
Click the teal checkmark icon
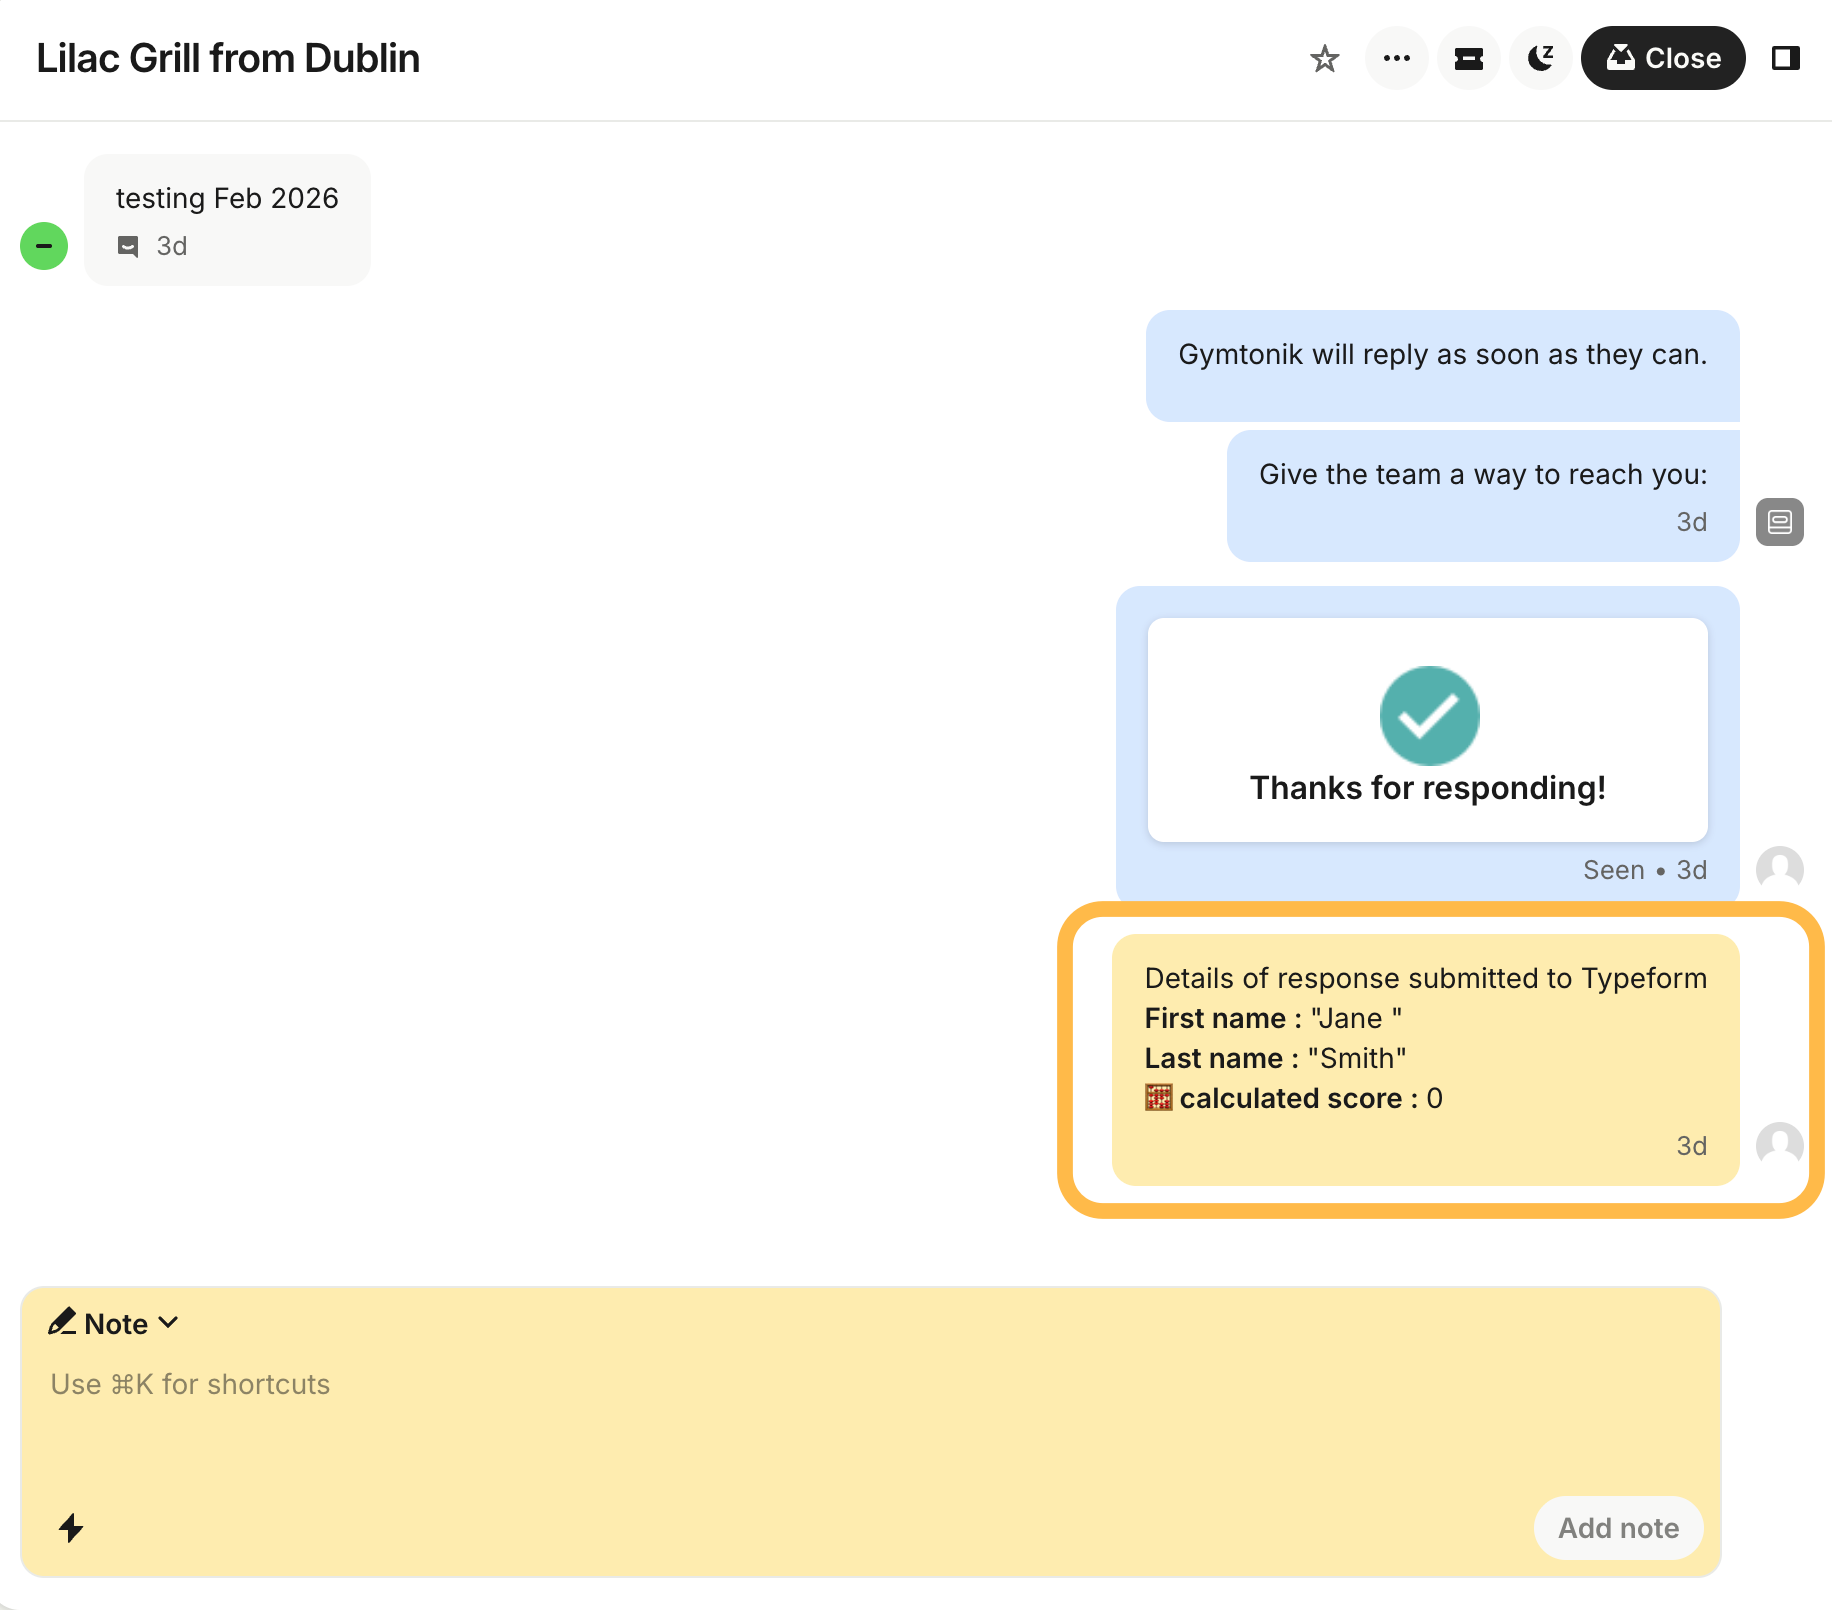pyautogui.click(x=1429, y=716)
